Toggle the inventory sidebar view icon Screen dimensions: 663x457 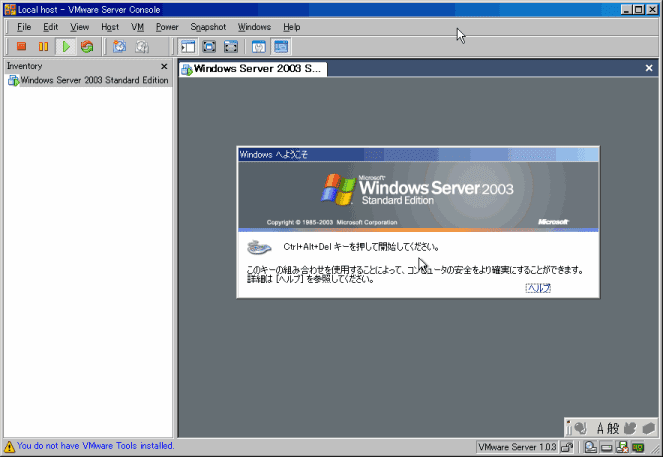188,47
